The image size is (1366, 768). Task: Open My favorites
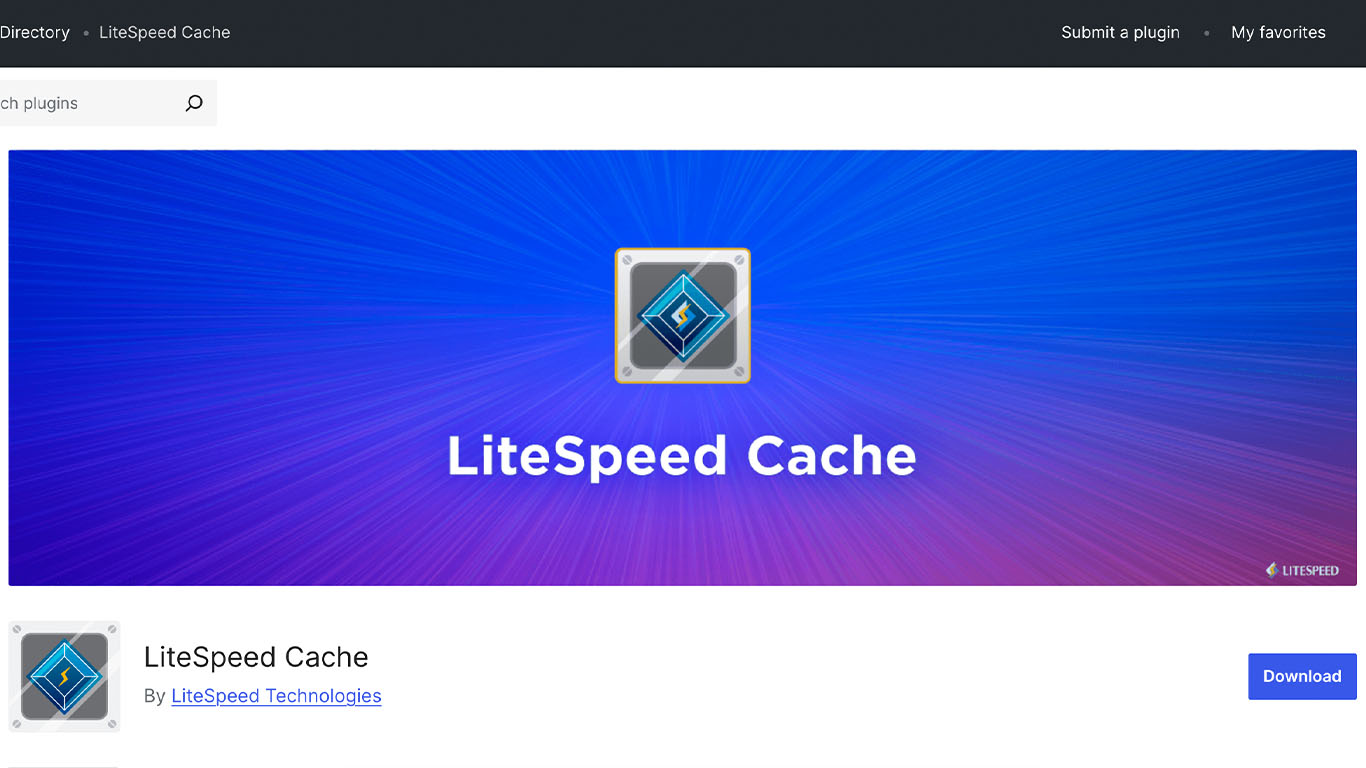pos(1278,32)
